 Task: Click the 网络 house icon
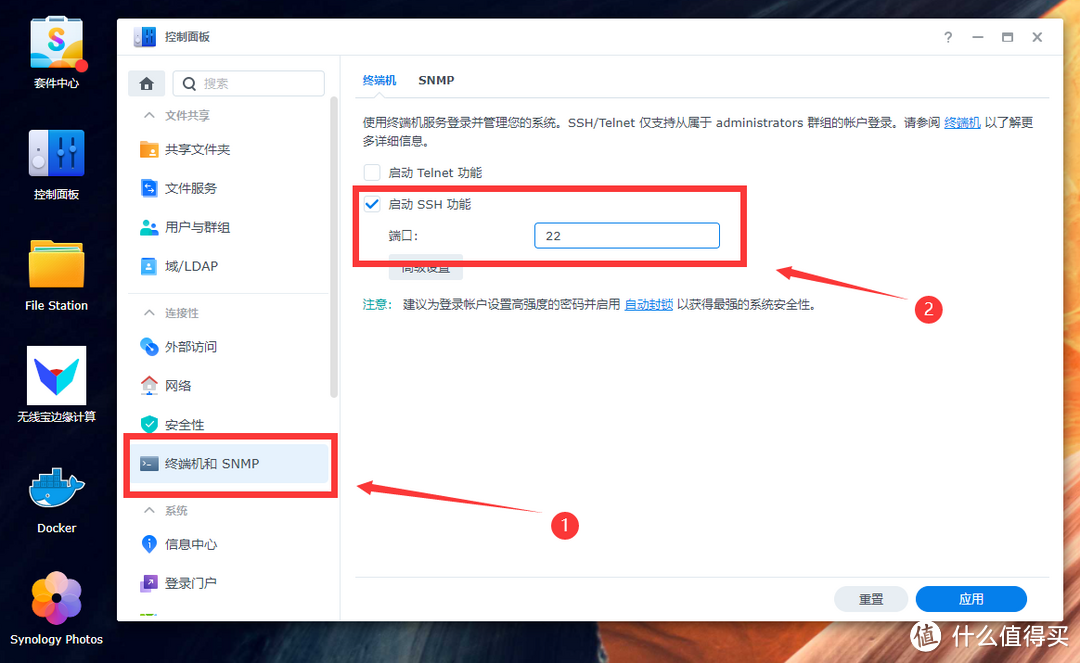(x=149, y=386)
